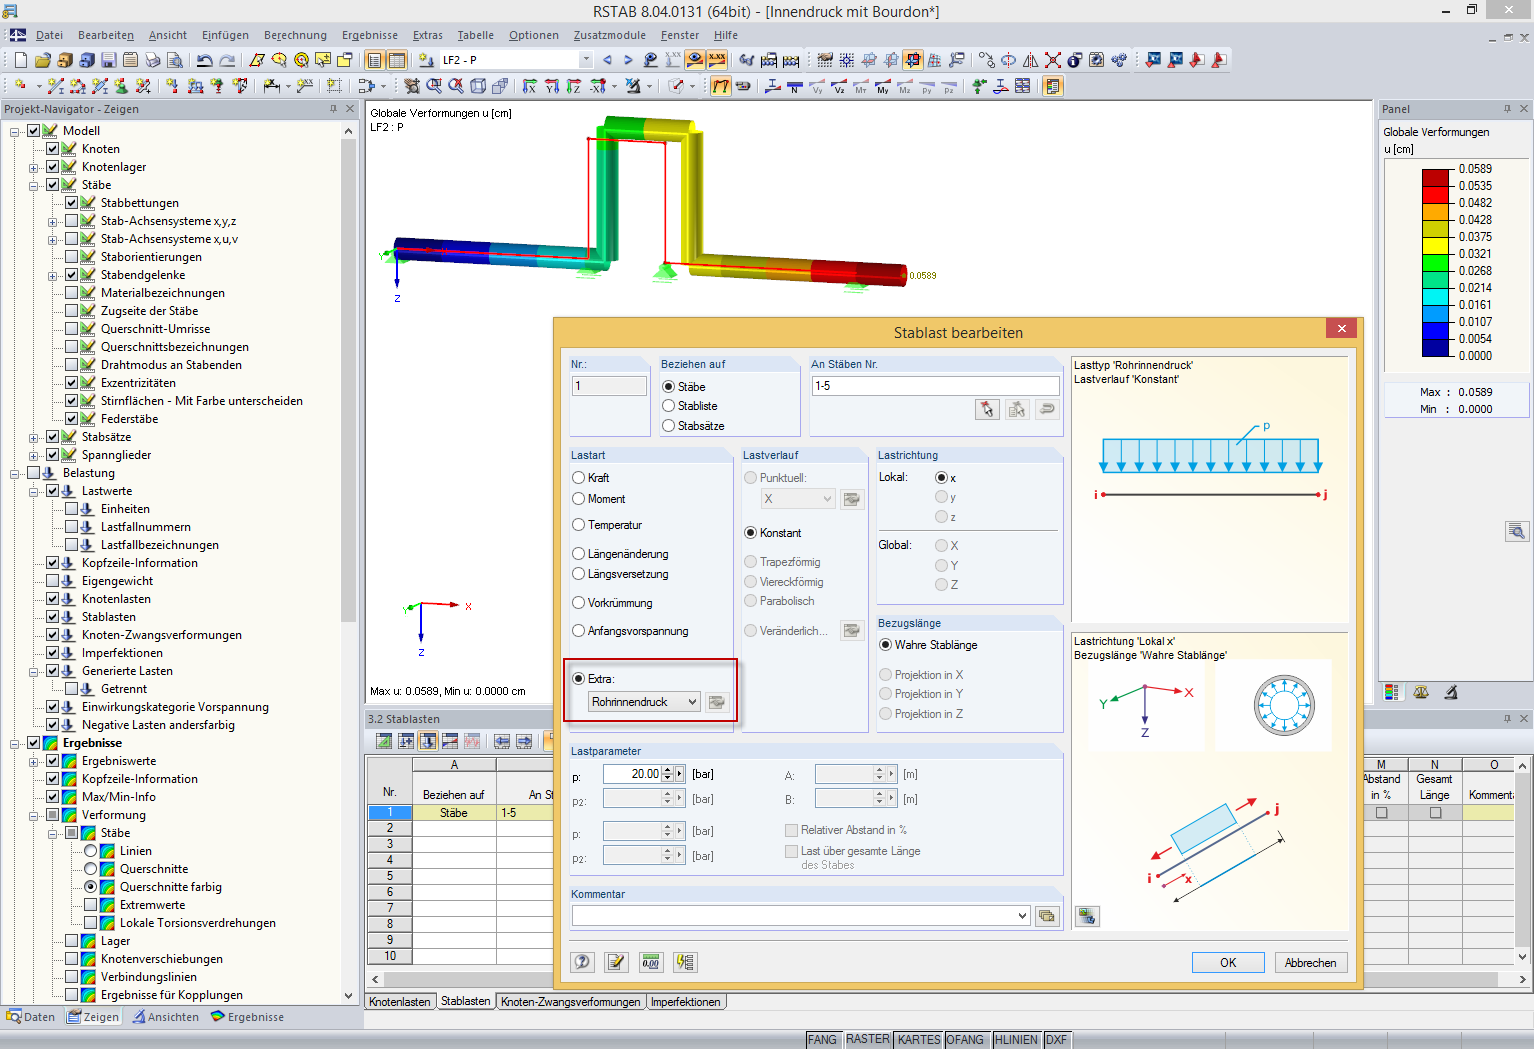Click the yellow swatch in color legend
Viewport: 1534px width, 1049px height.
tap(1436, 246)
